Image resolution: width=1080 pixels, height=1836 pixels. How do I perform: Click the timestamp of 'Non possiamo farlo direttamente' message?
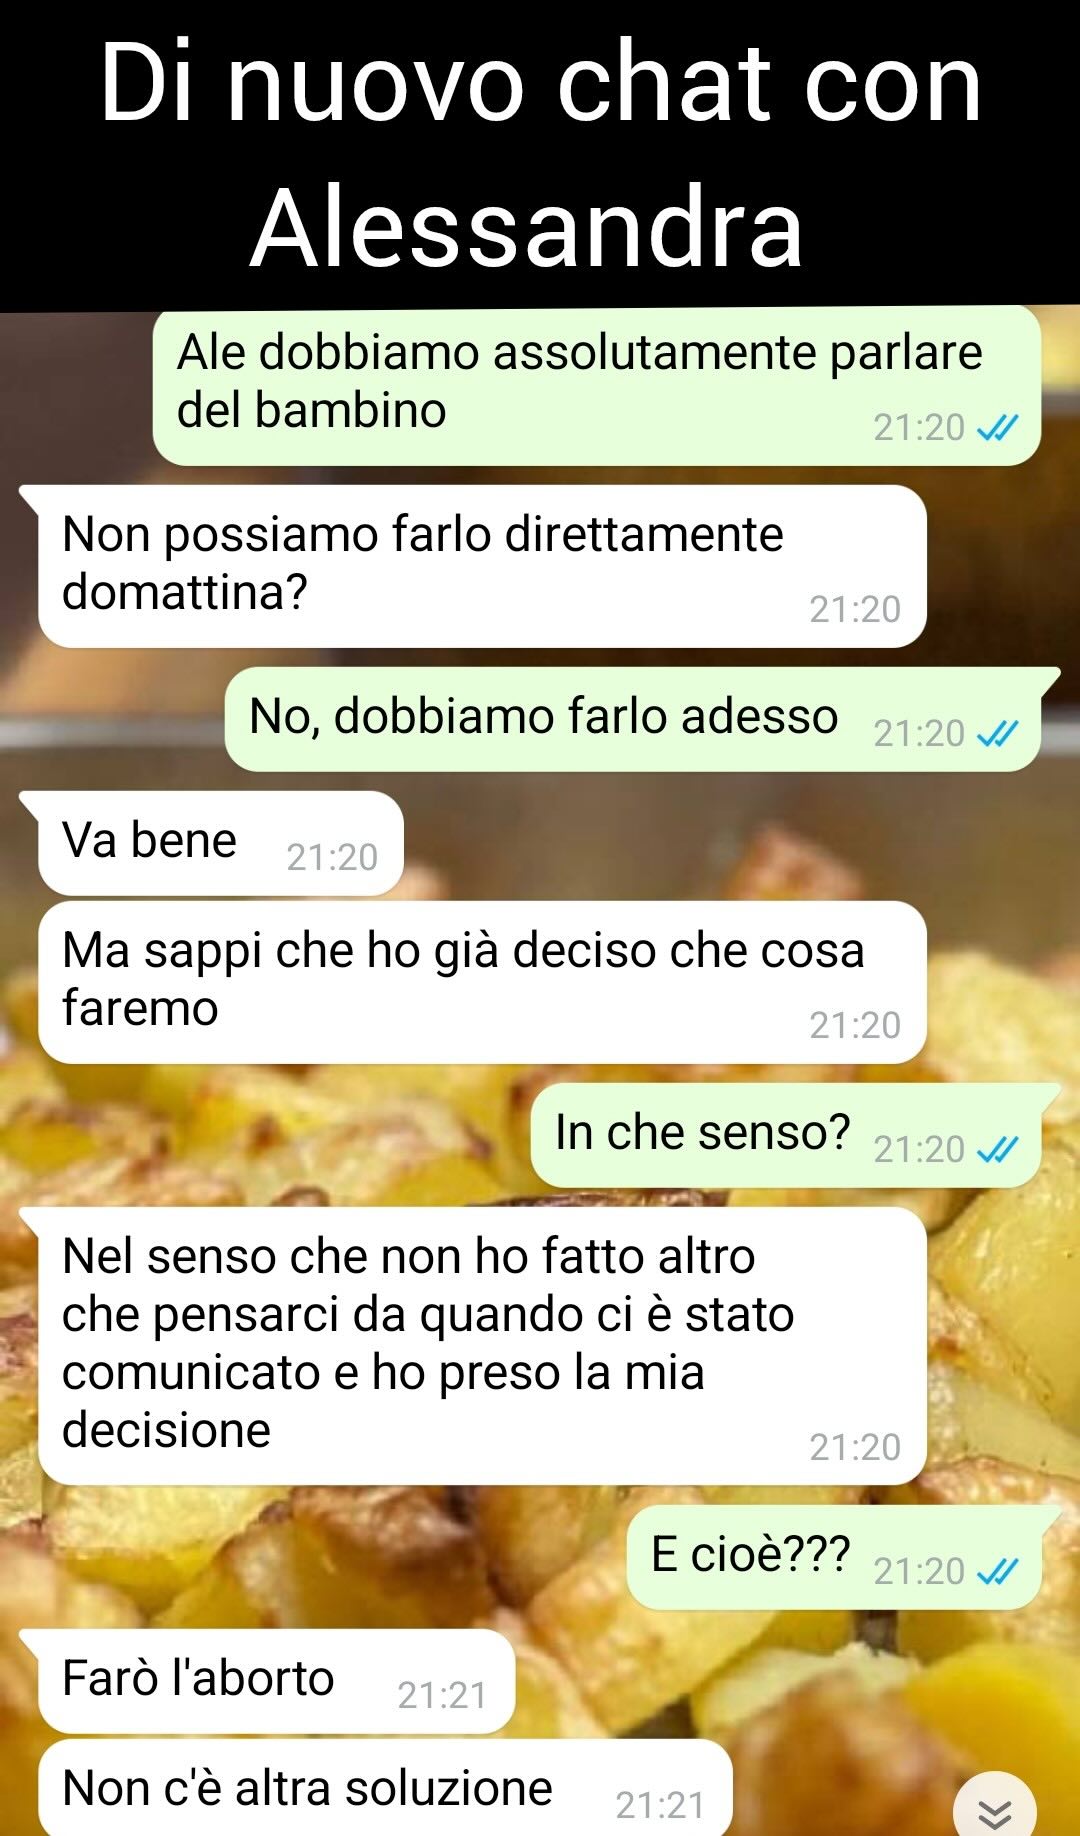click(x=855, y=609)
